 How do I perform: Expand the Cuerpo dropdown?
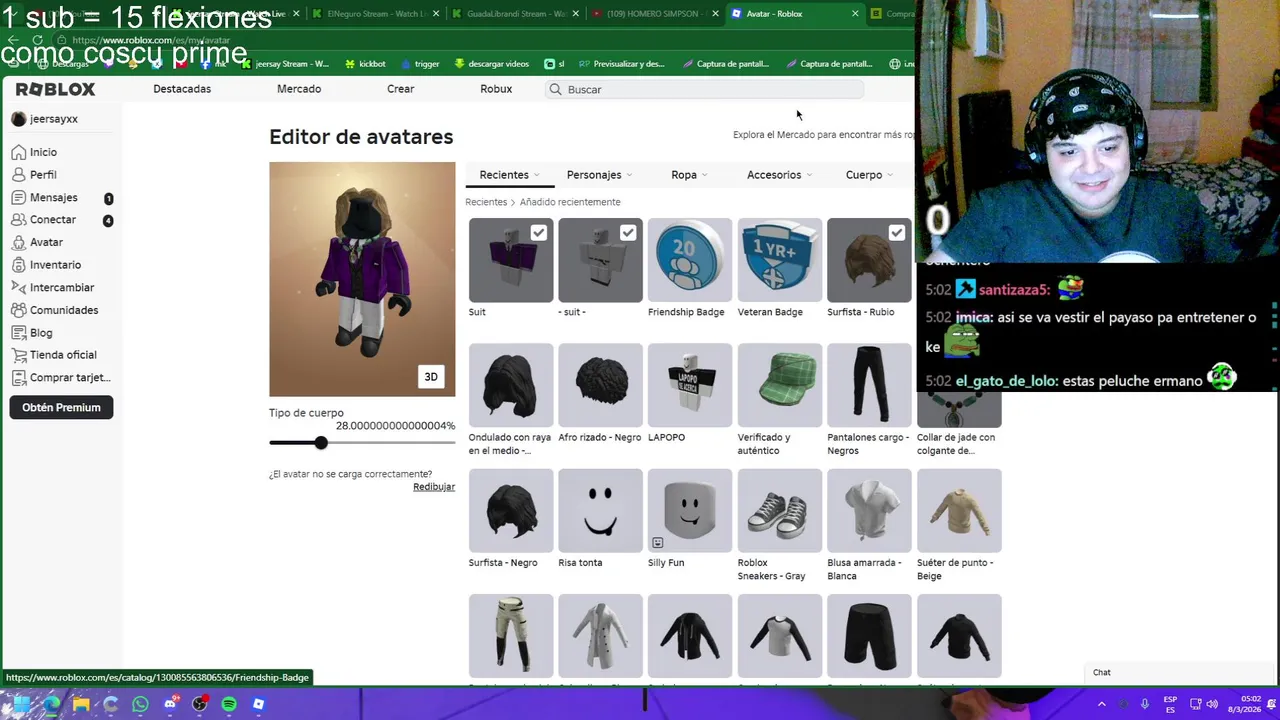pos(869,175)
